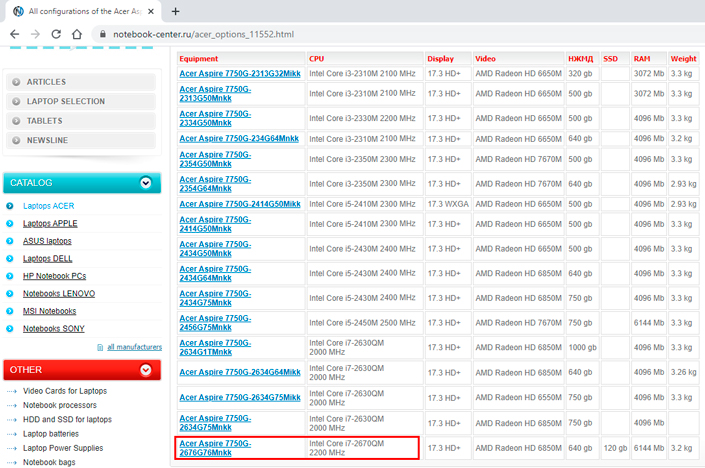
Task: Click the address bar URL field
Action: (203, 34)
